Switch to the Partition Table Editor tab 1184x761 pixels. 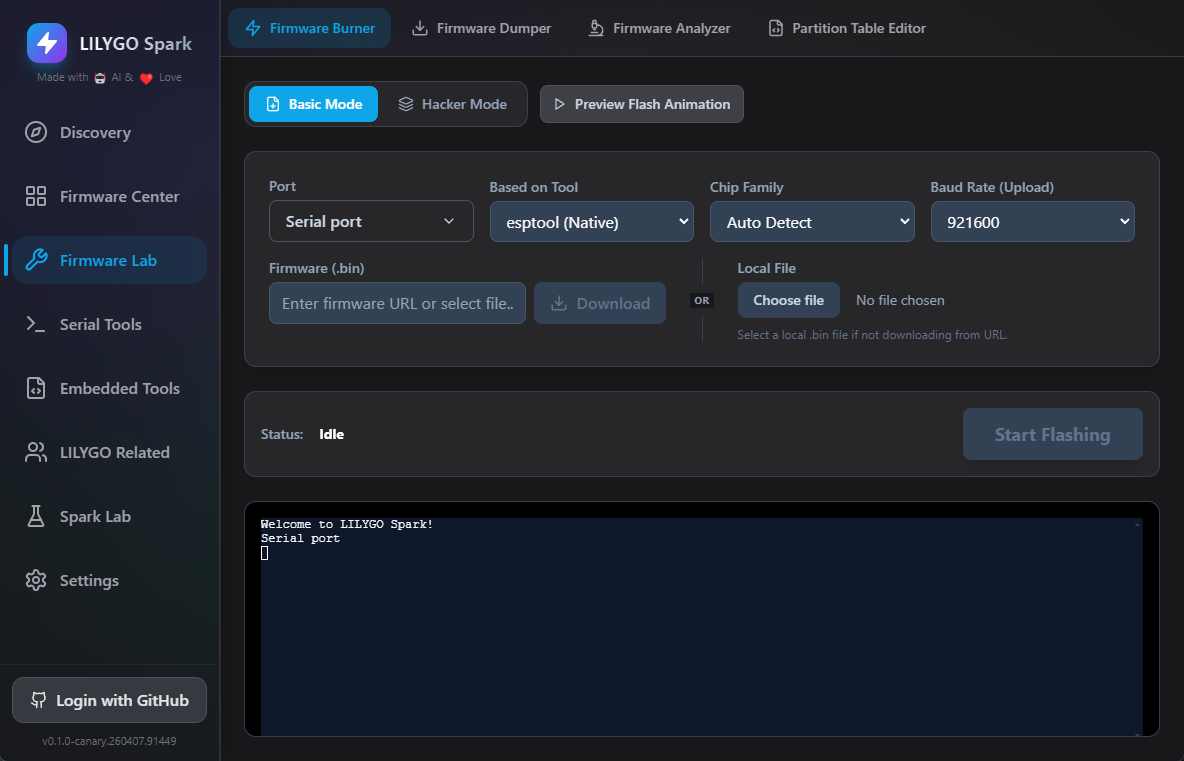point(846,28)
